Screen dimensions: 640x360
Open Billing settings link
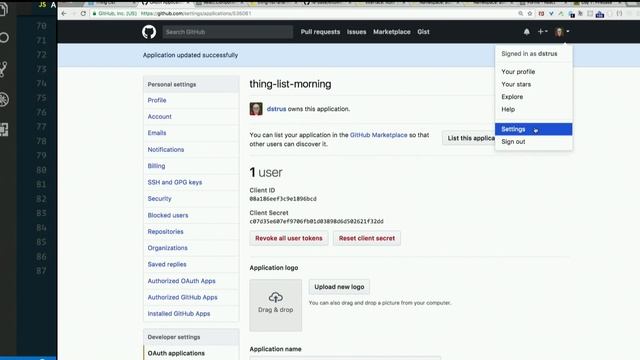click(156, 166)
